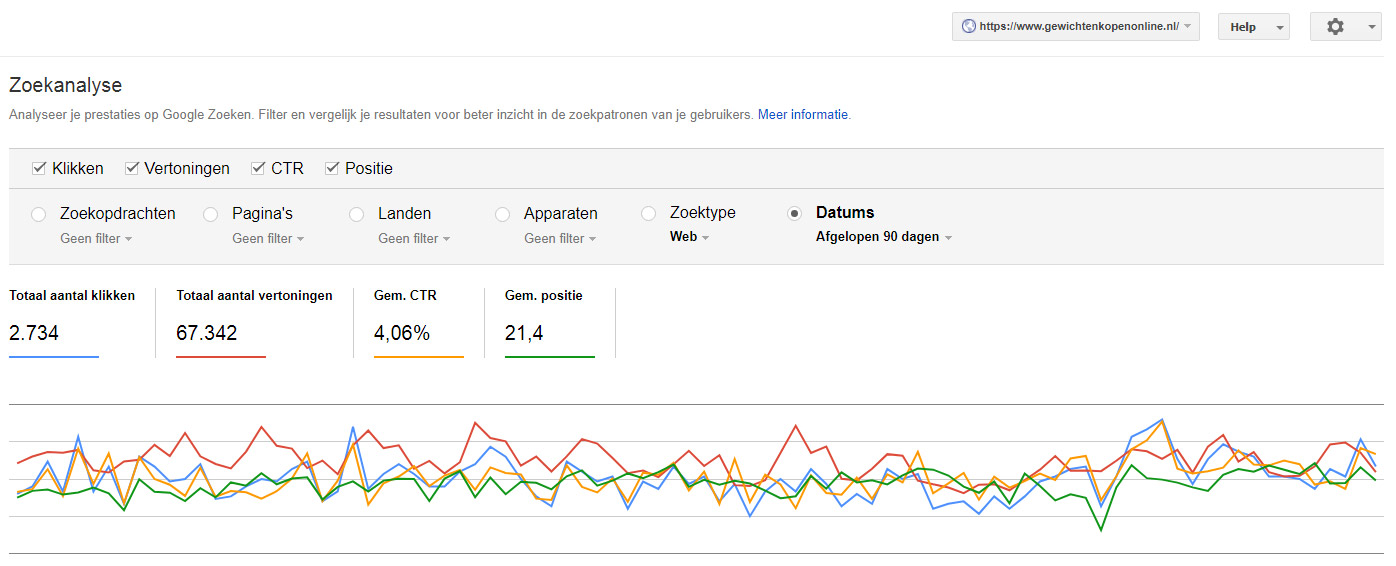The image size is (1396, 566).
Task: Choose the Landen radio button
Action: click(356, 214)
